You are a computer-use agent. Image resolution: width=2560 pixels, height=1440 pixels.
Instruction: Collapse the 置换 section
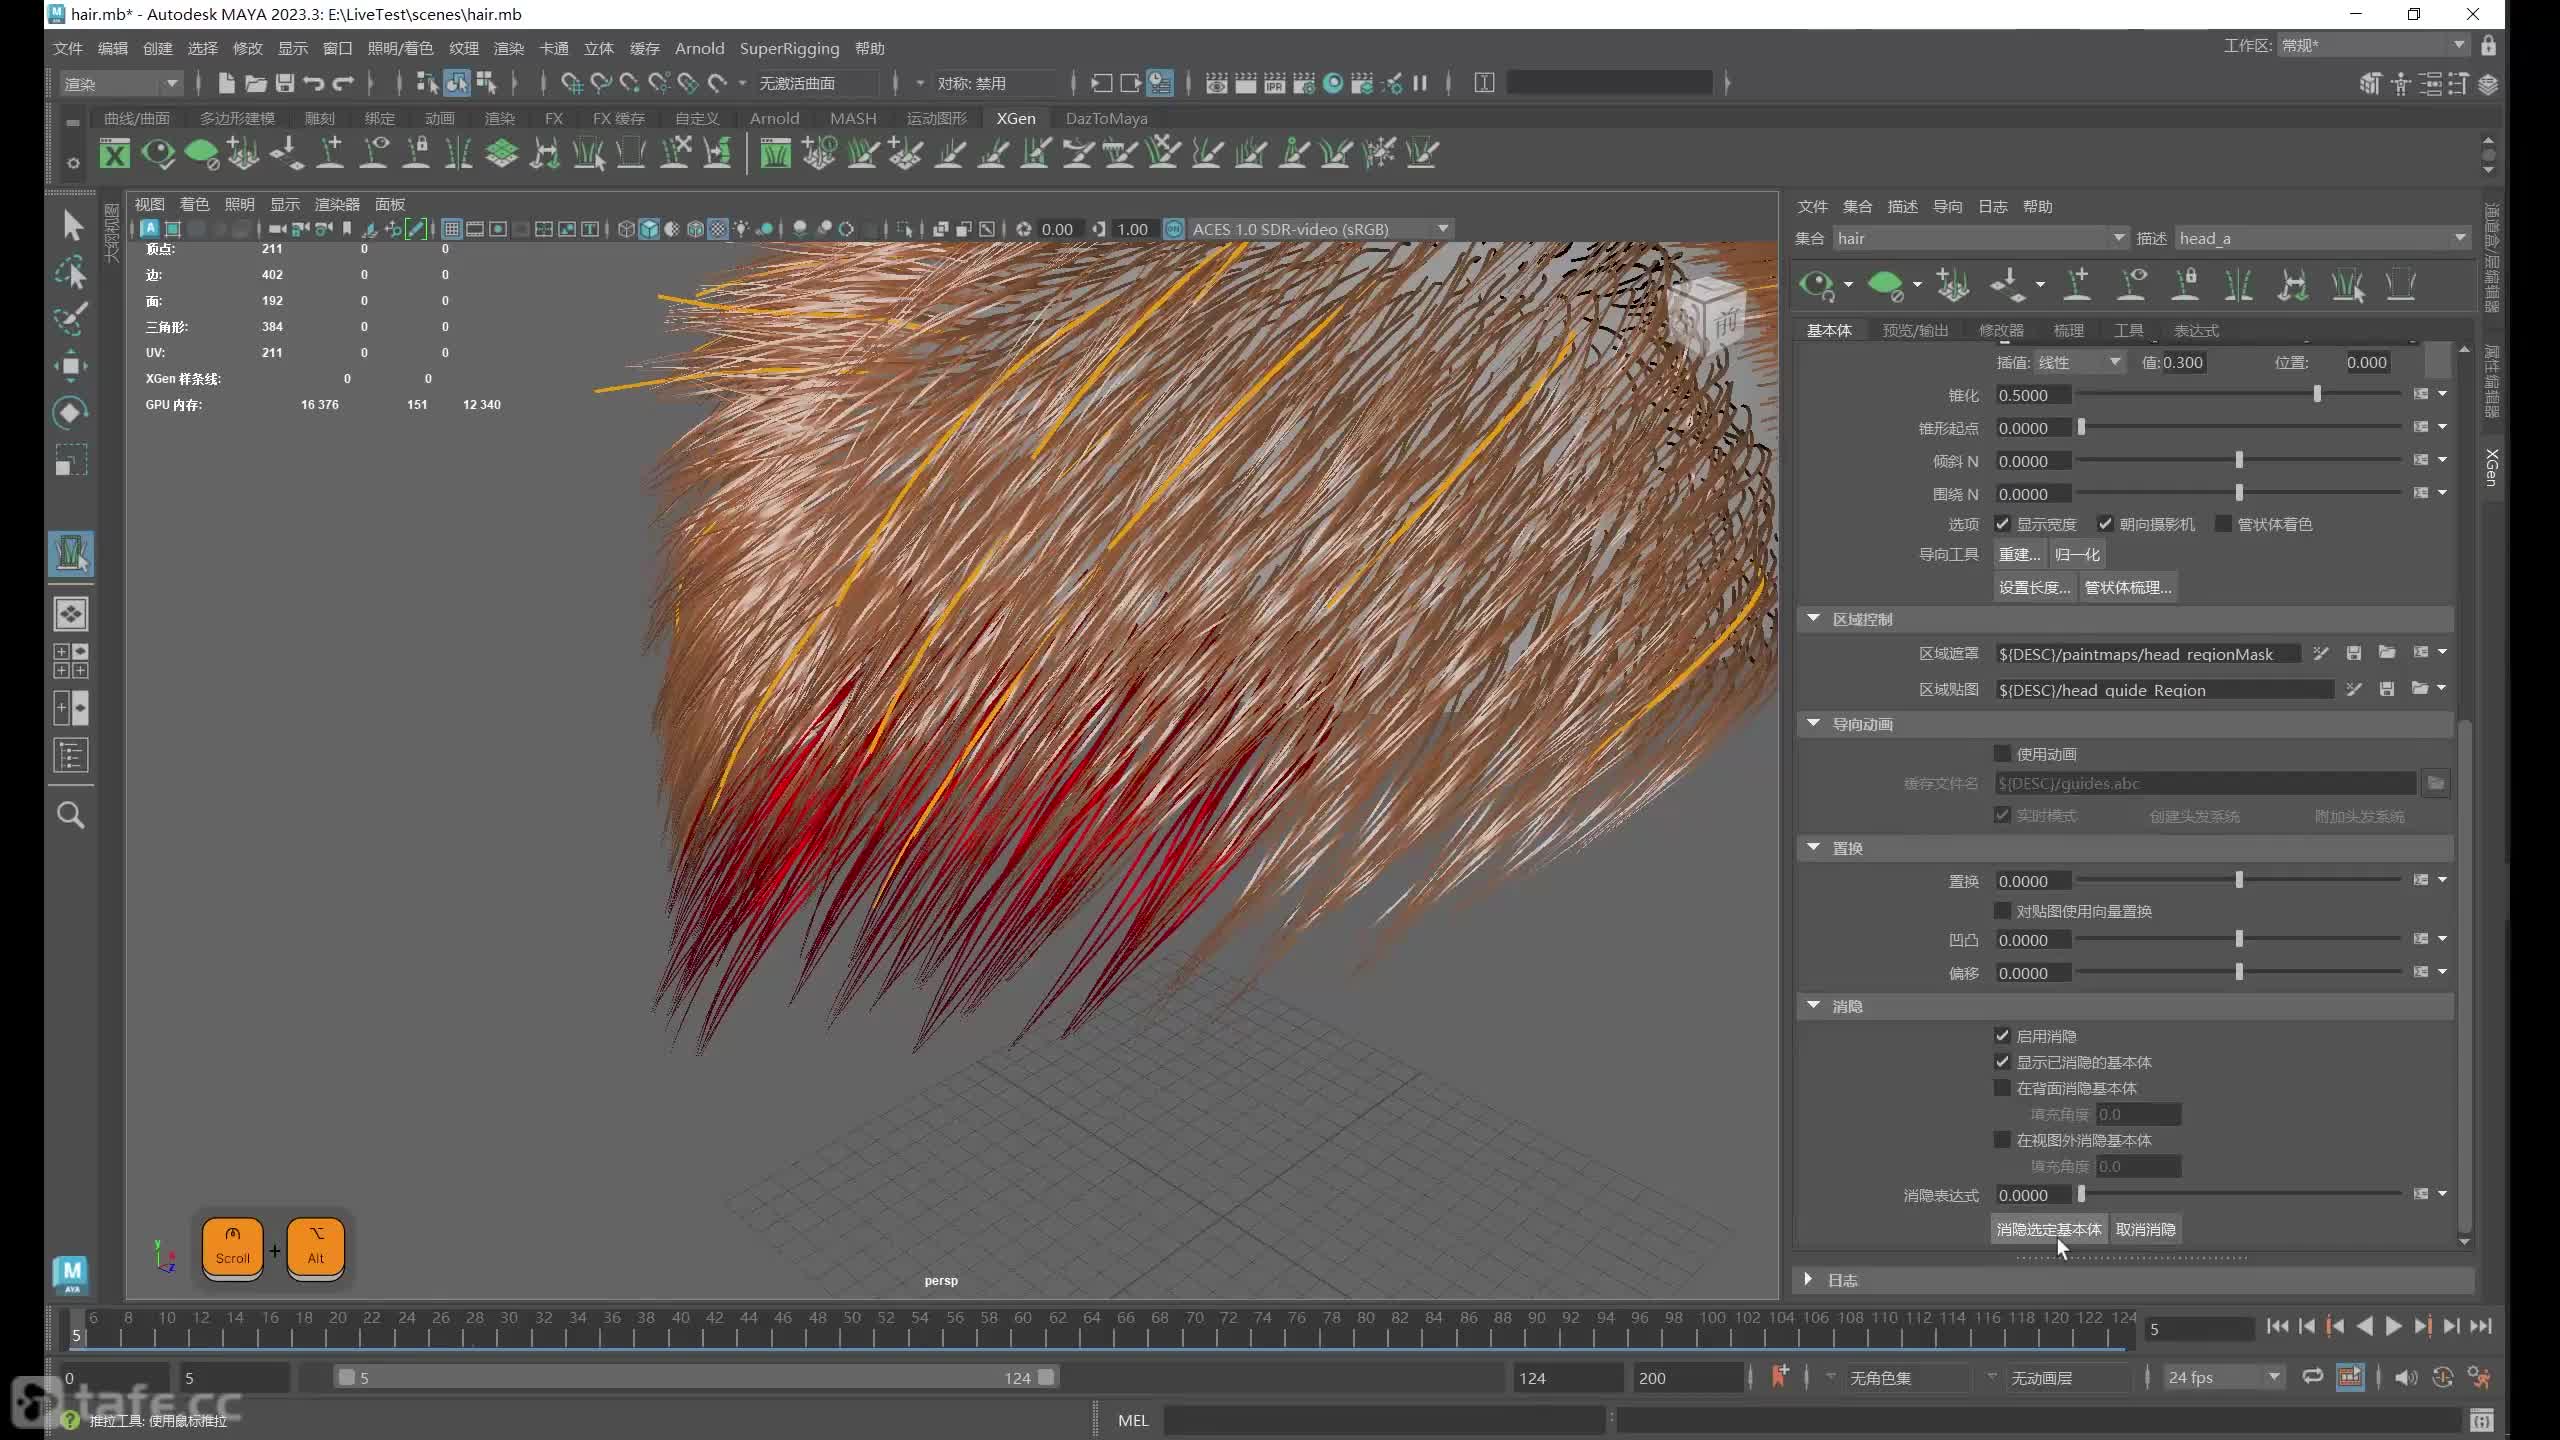tap(1813, 847)
